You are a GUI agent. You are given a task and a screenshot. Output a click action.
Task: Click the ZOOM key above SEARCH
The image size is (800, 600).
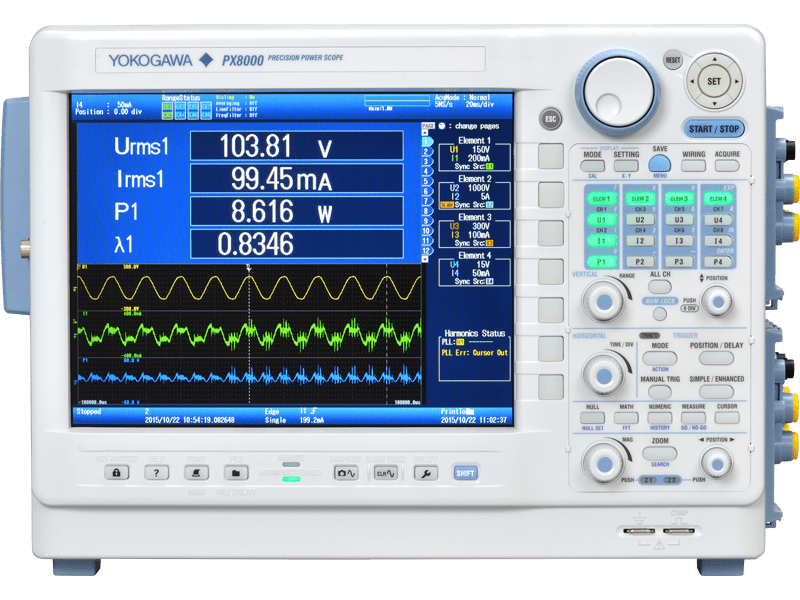point(660,453)
